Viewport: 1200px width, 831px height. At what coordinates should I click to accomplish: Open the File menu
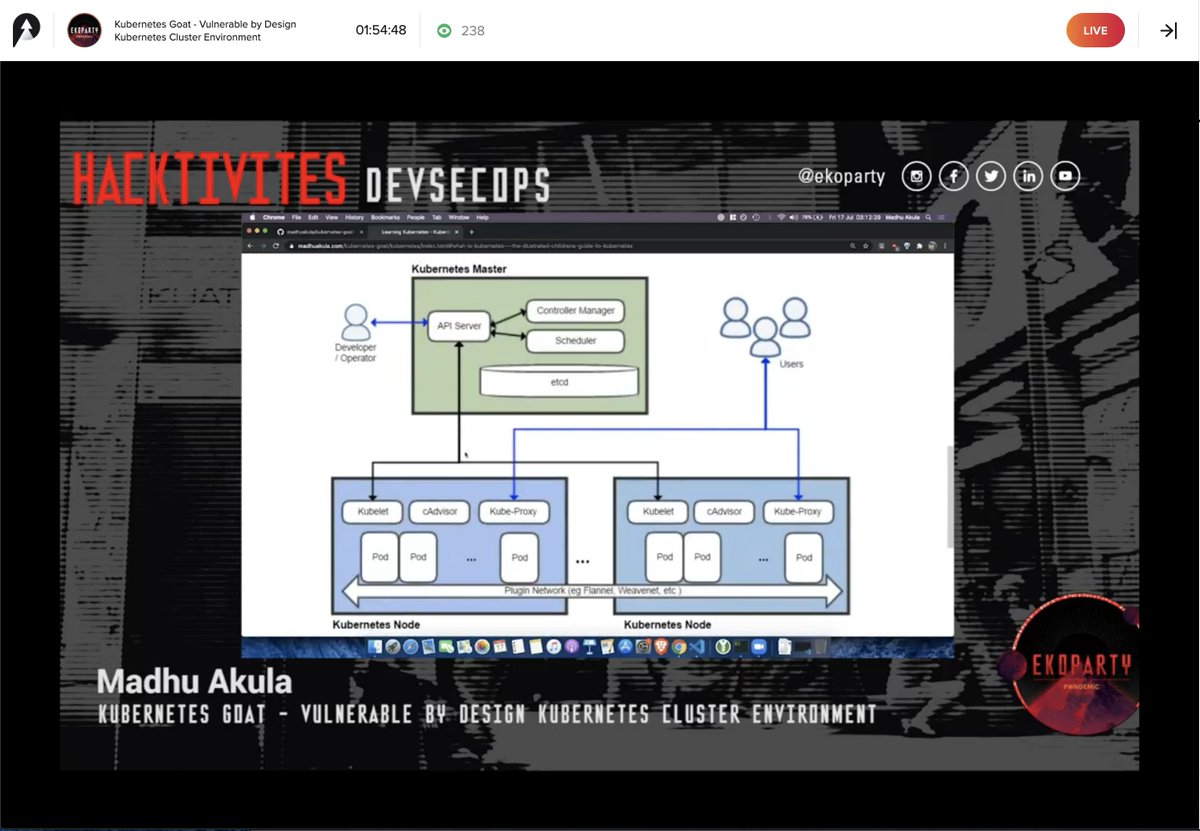296,217
